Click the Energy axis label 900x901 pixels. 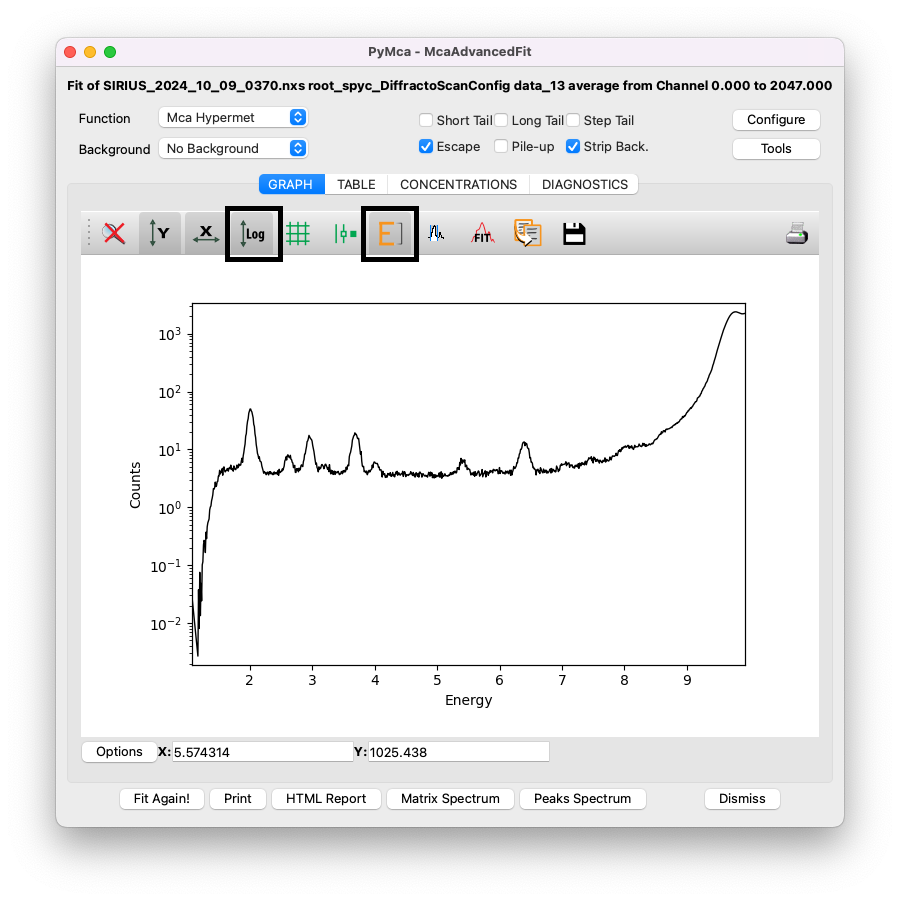[x=468, y=700]
